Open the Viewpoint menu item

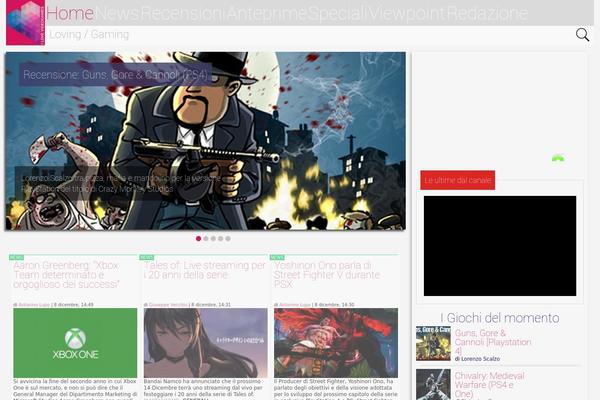[407, 13]
